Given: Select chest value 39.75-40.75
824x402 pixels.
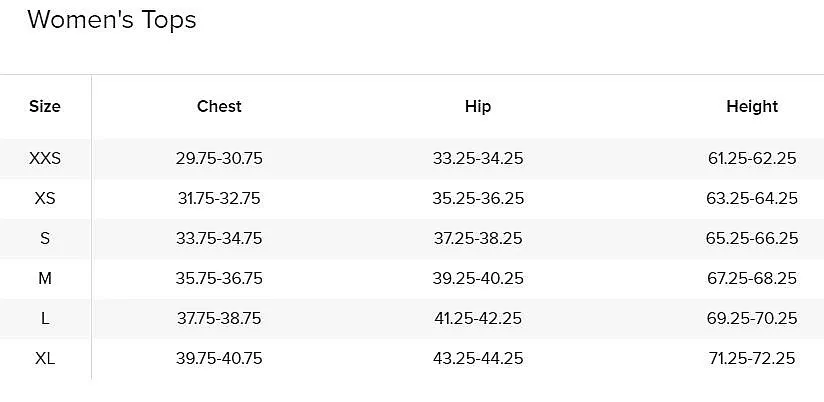Looking at the screenshot, I should pos(219,358).
